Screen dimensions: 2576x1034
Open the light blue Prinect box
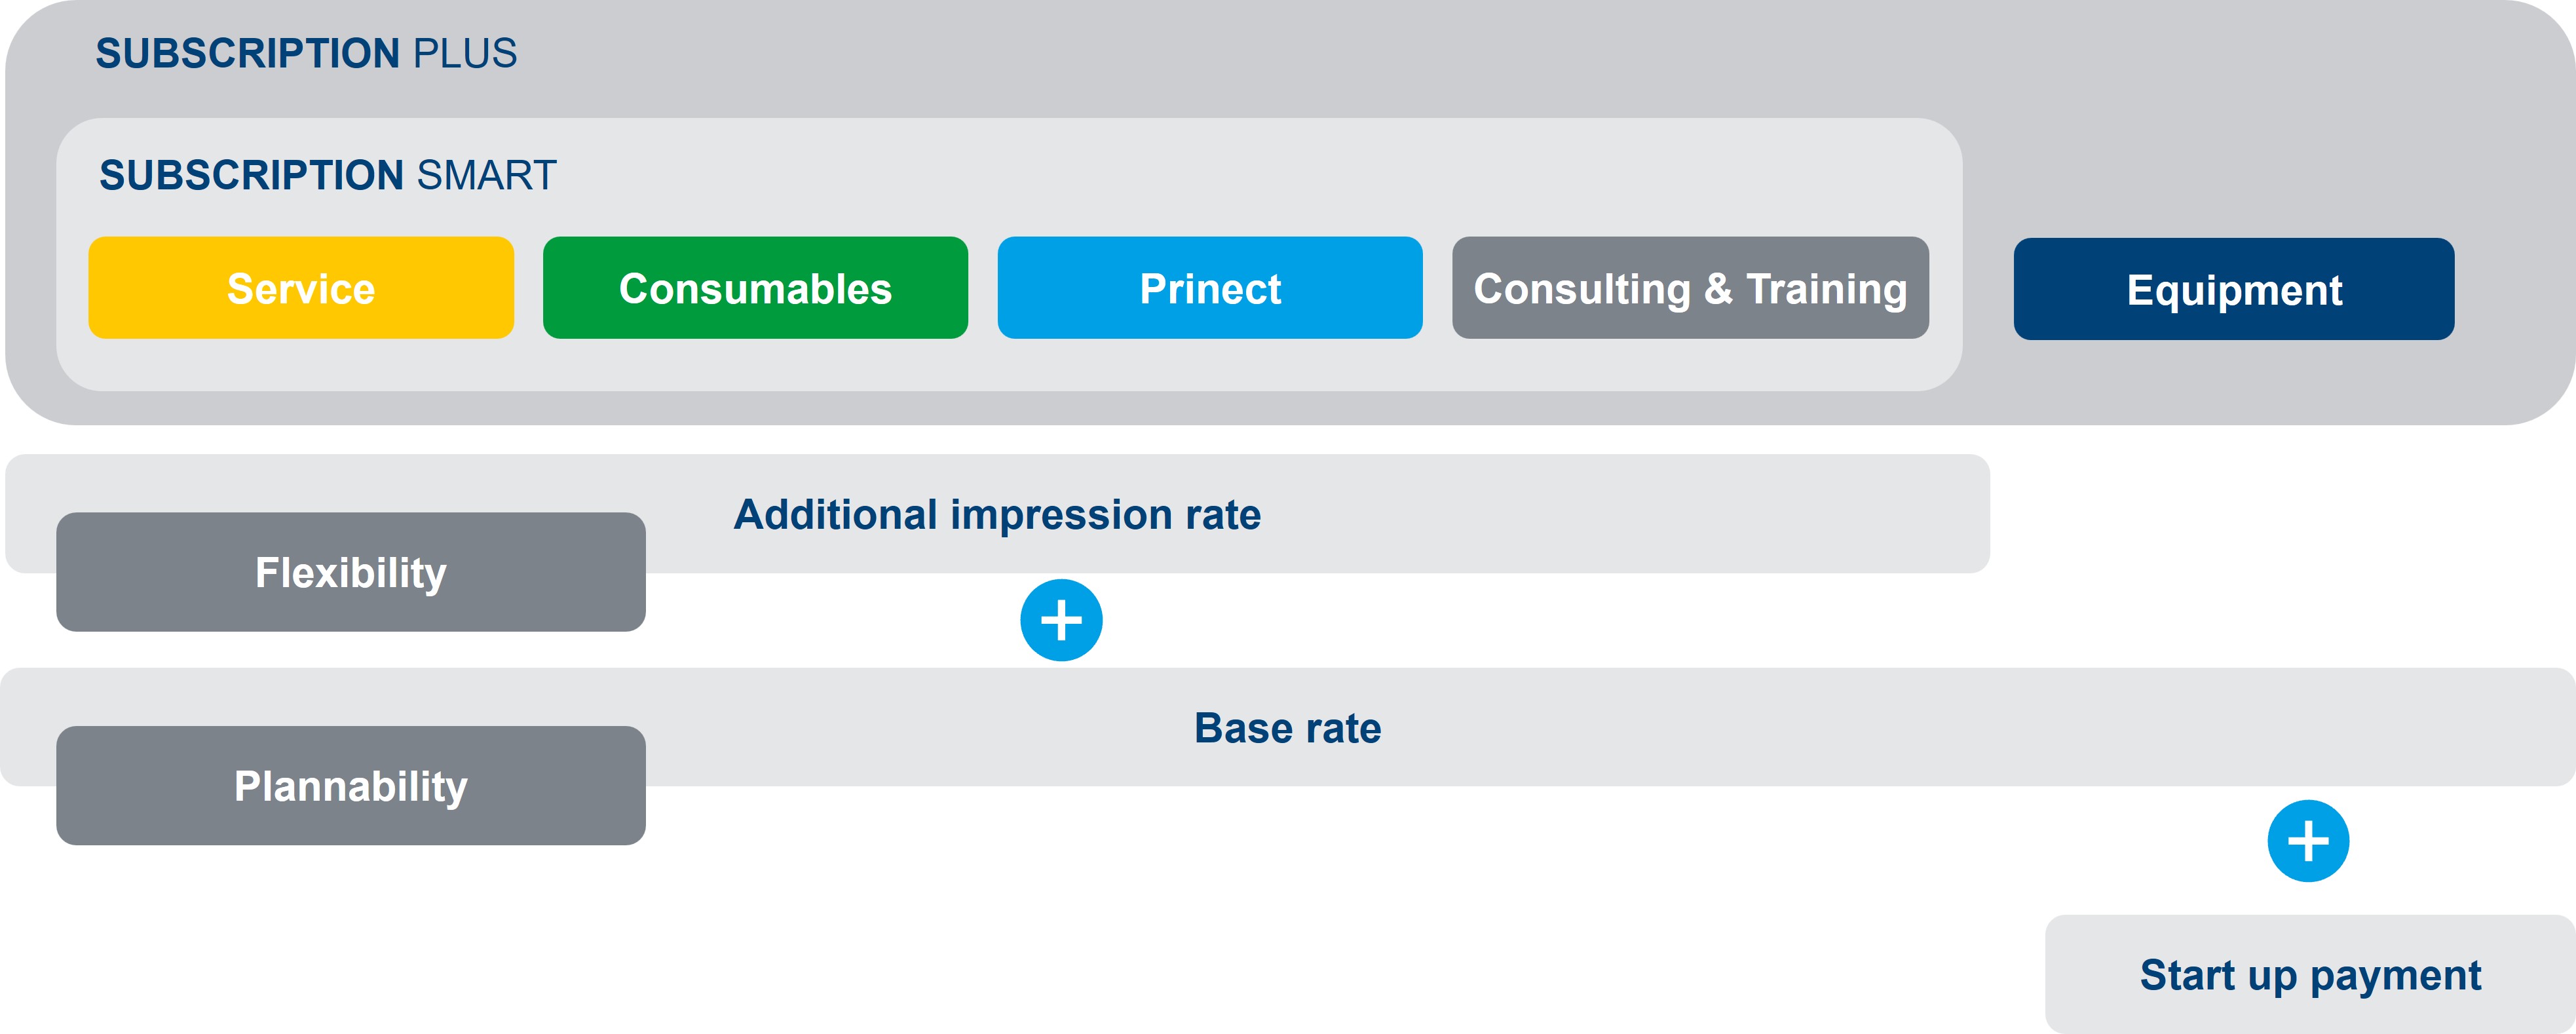coord(1210,288)
